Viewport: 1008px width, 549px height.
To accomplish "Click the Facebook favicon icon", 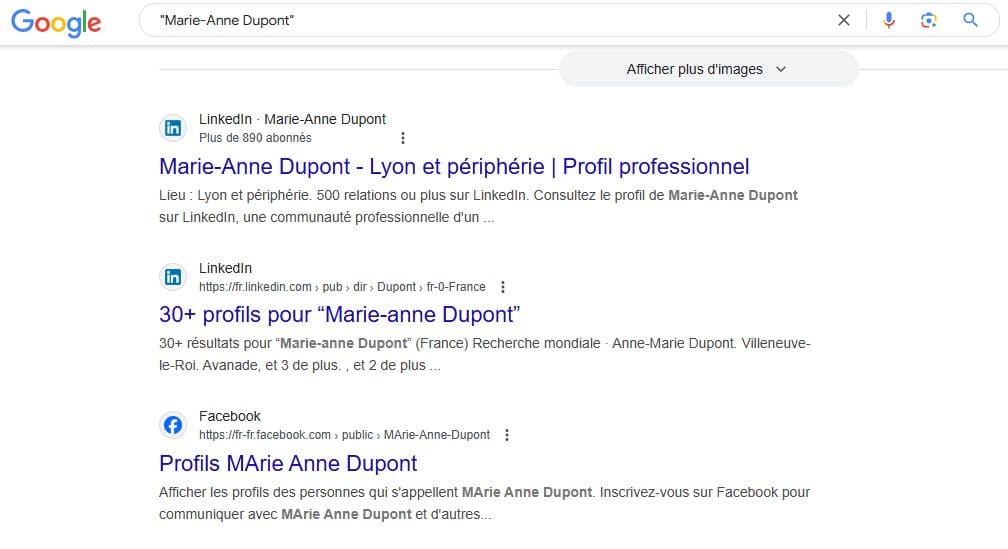I will point(173,425).
